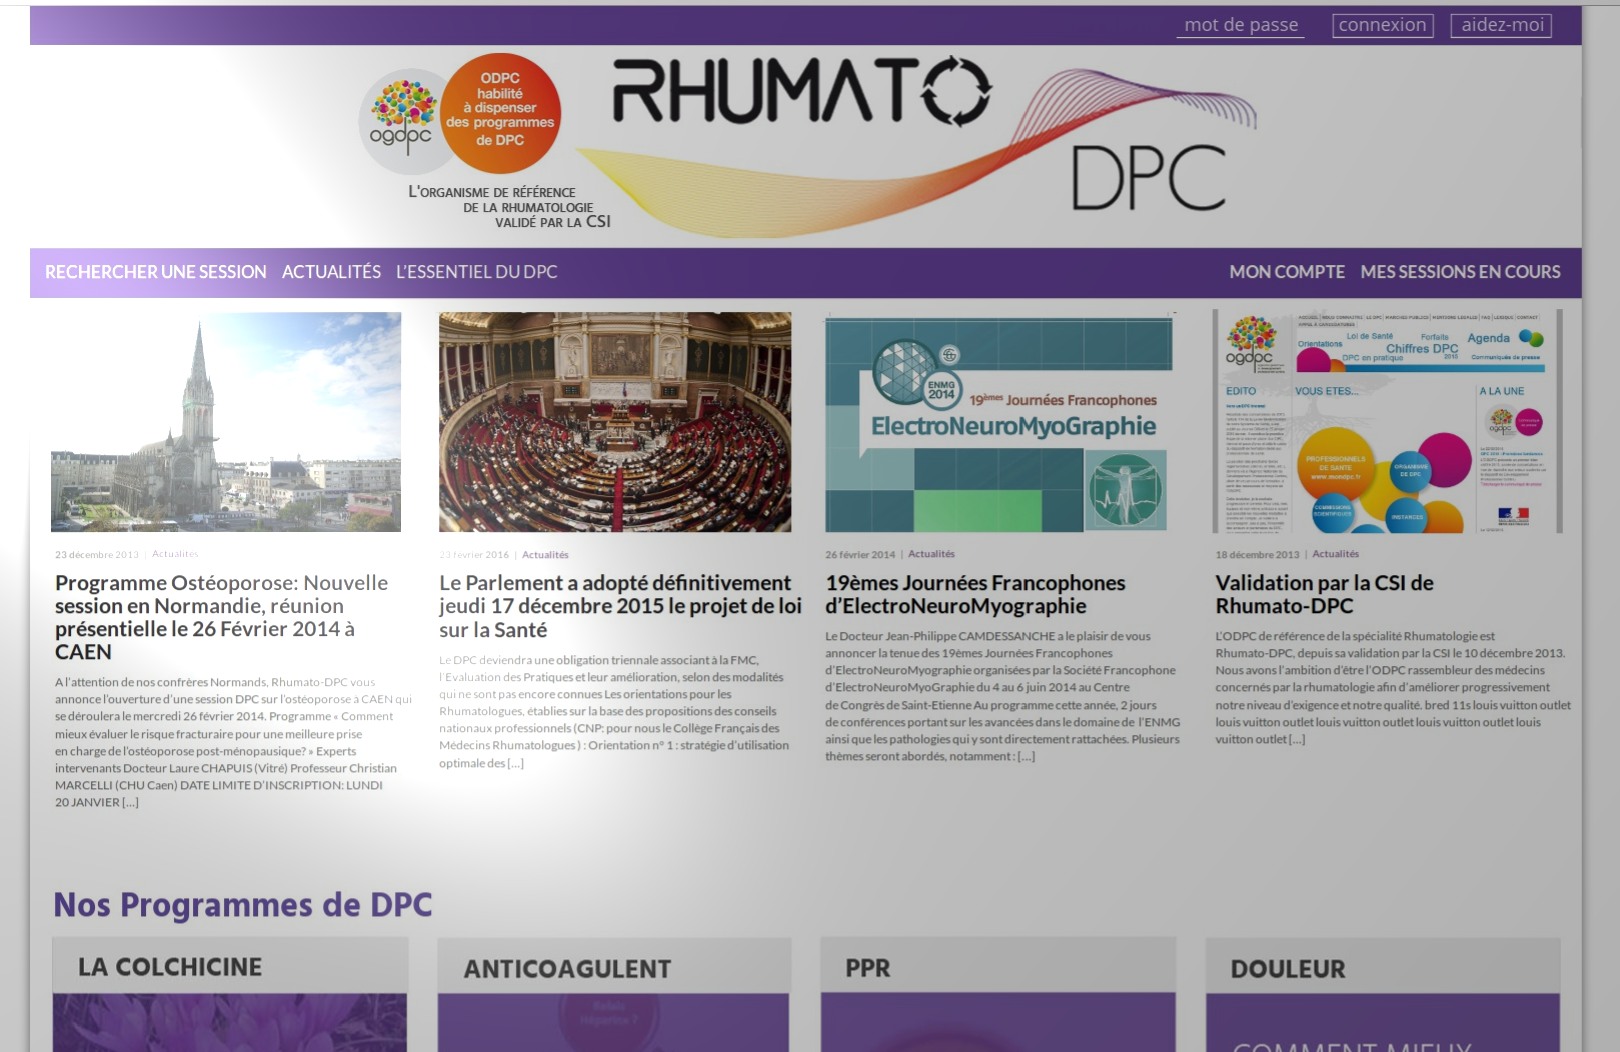Open Validation par la CSI article title
The width and height of the screenshot is (1620, 1052).
[x=1324, y=594]
